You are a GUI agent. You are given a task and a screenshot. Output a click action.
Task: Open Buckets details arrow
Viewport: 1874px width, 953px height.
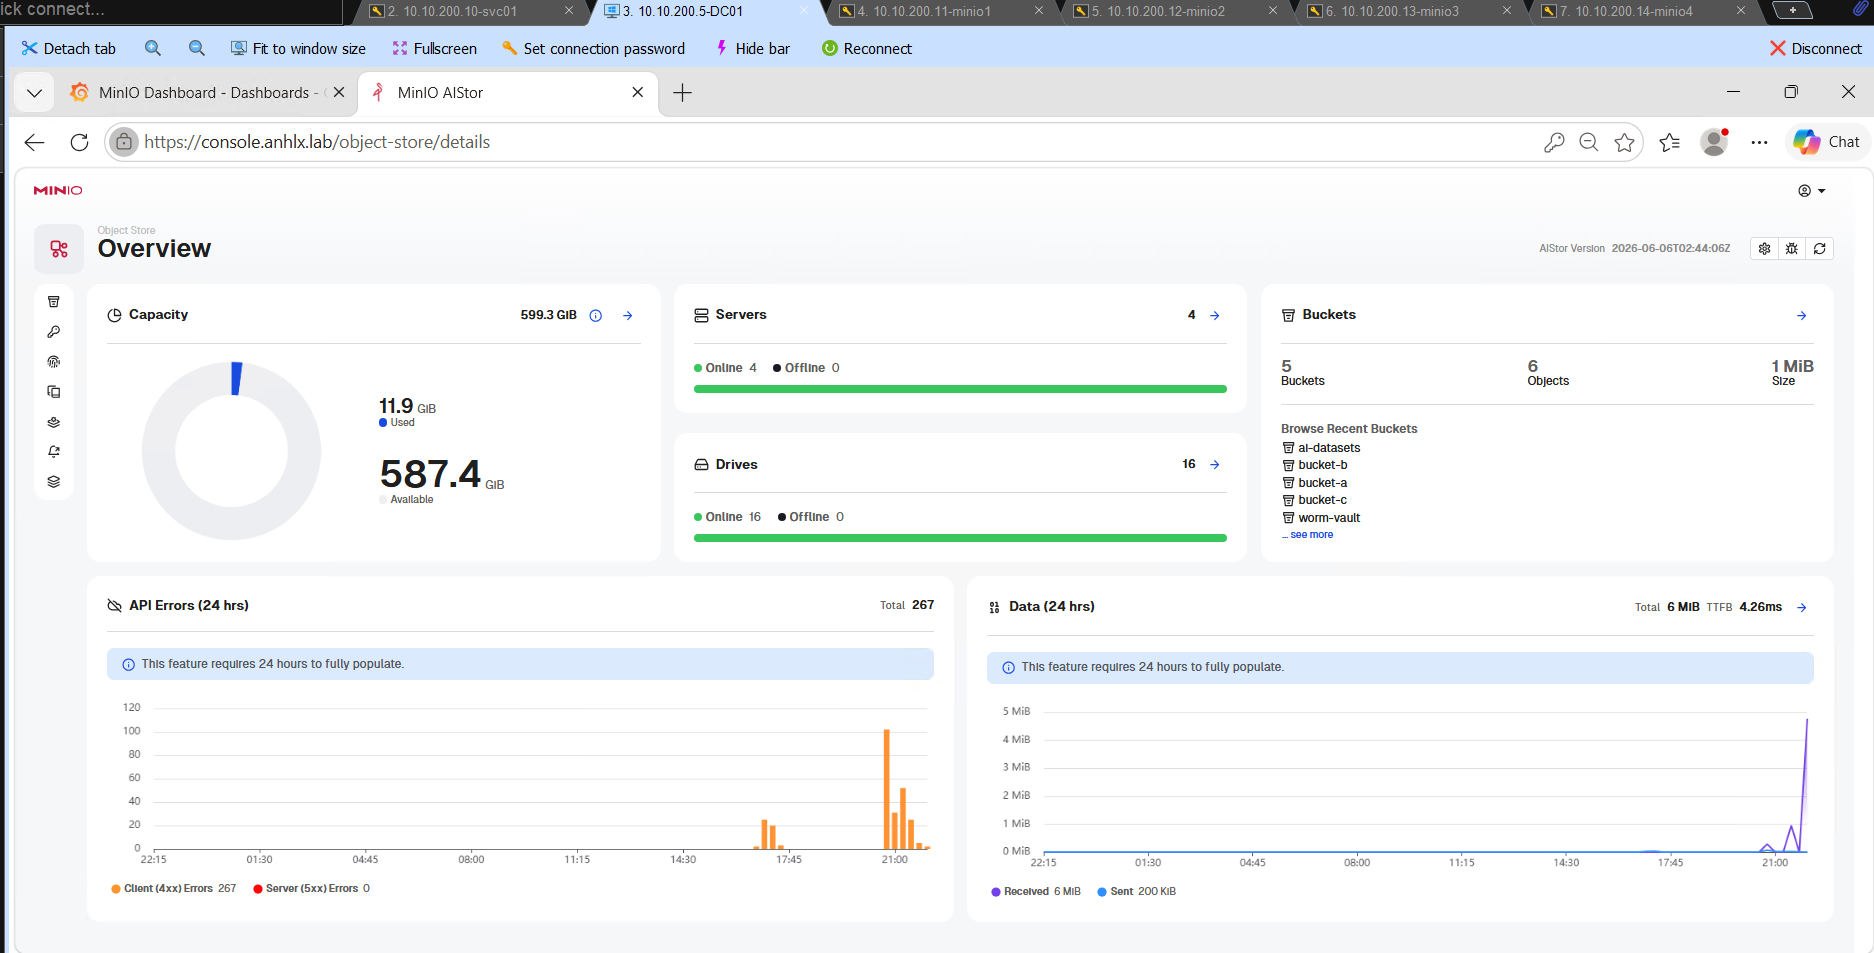(x=1802, y=316)
